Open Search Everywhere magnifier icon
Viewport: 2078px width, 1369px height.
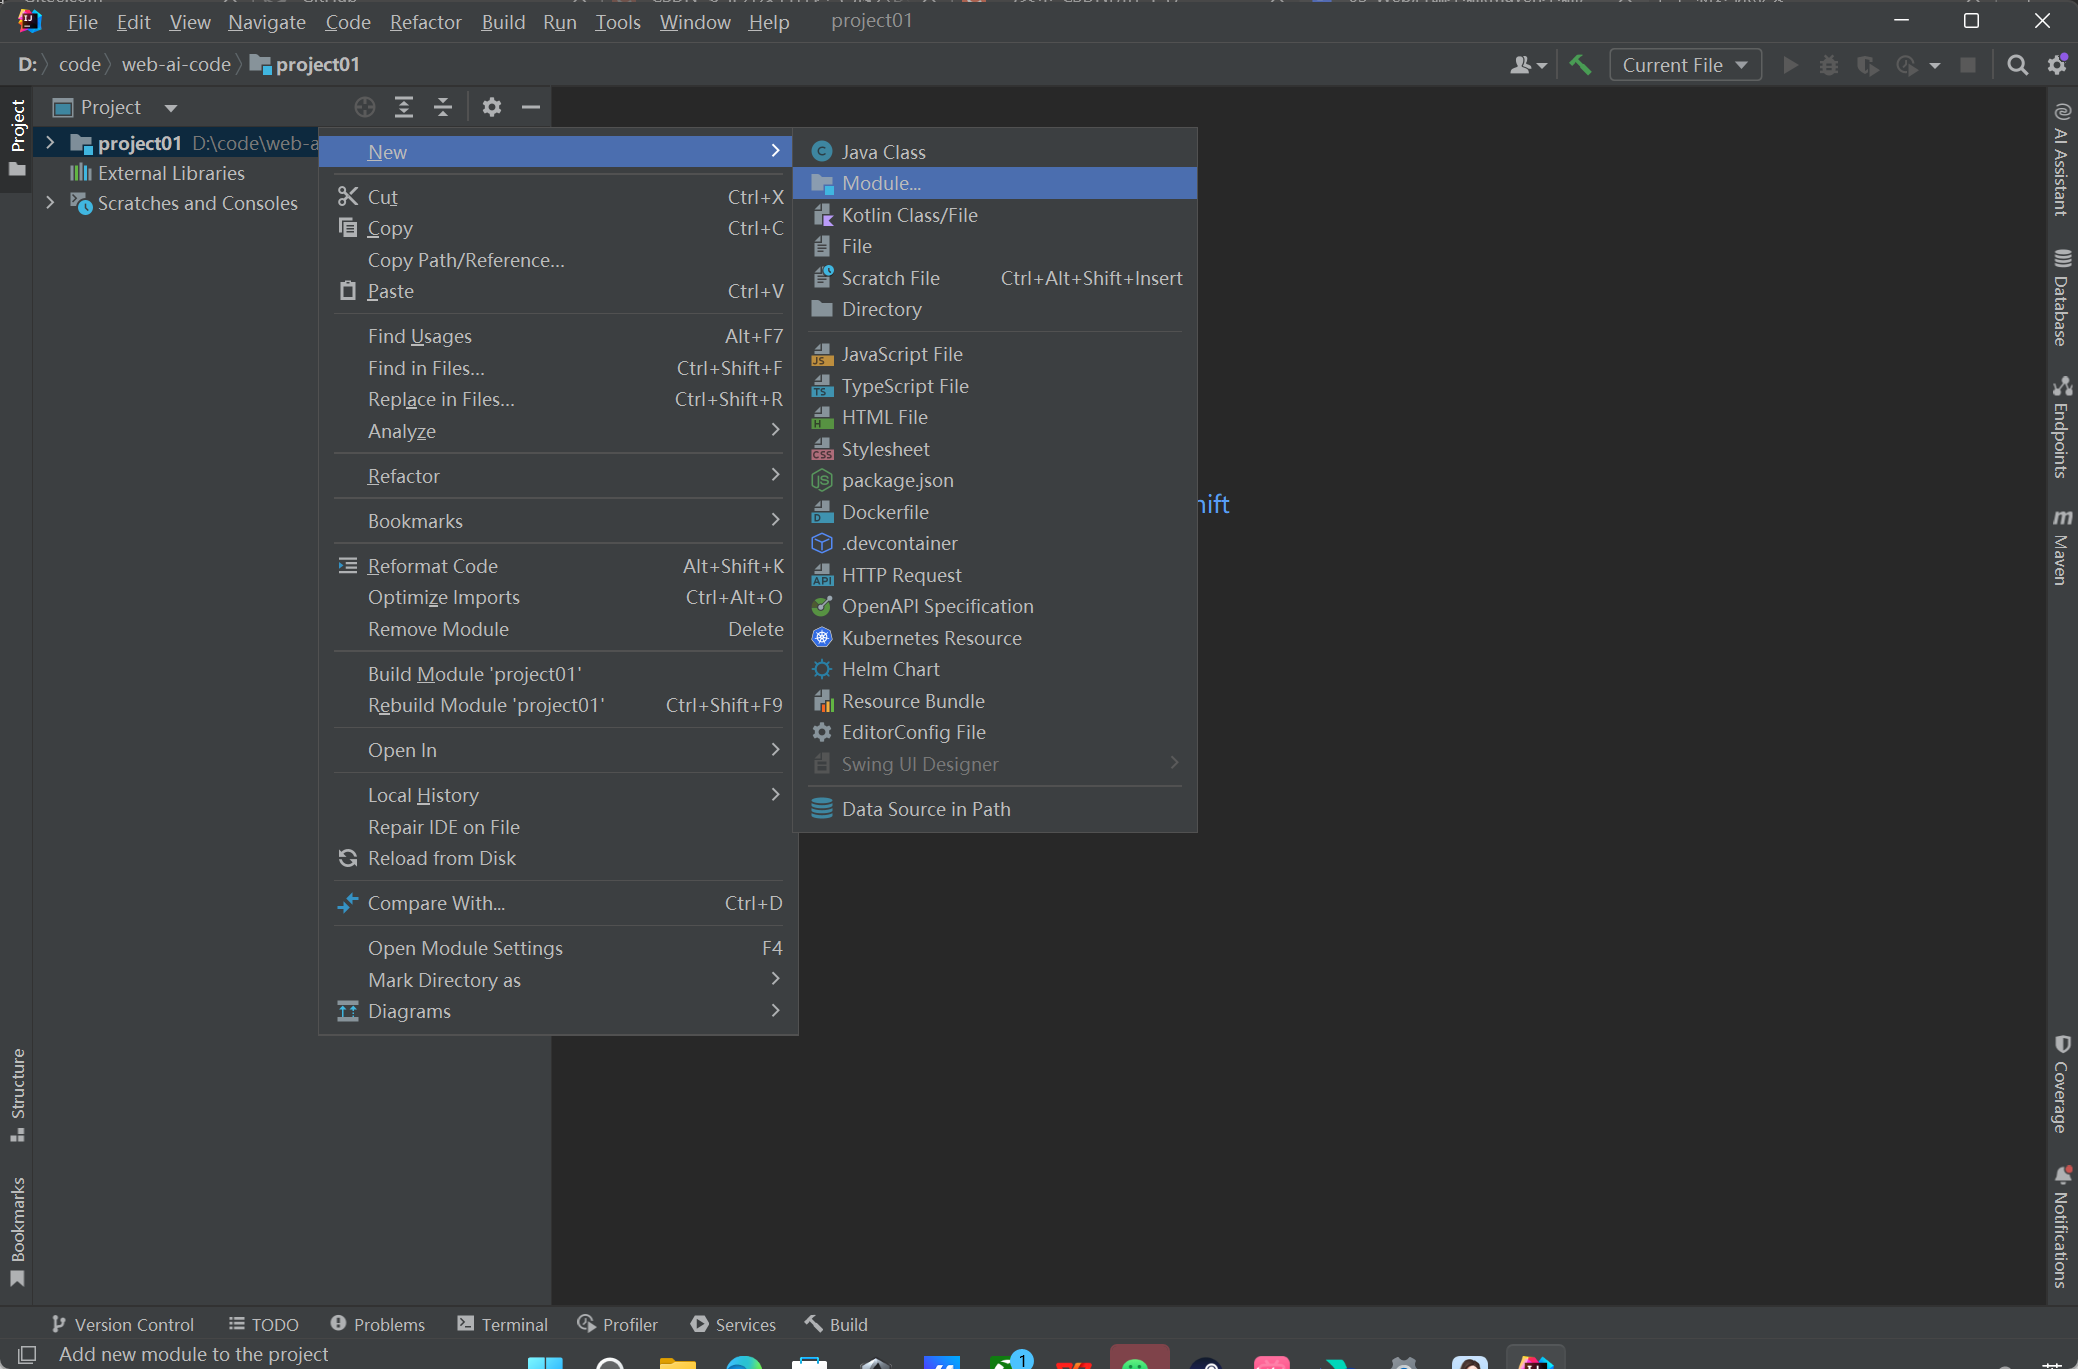(2017, 65)
